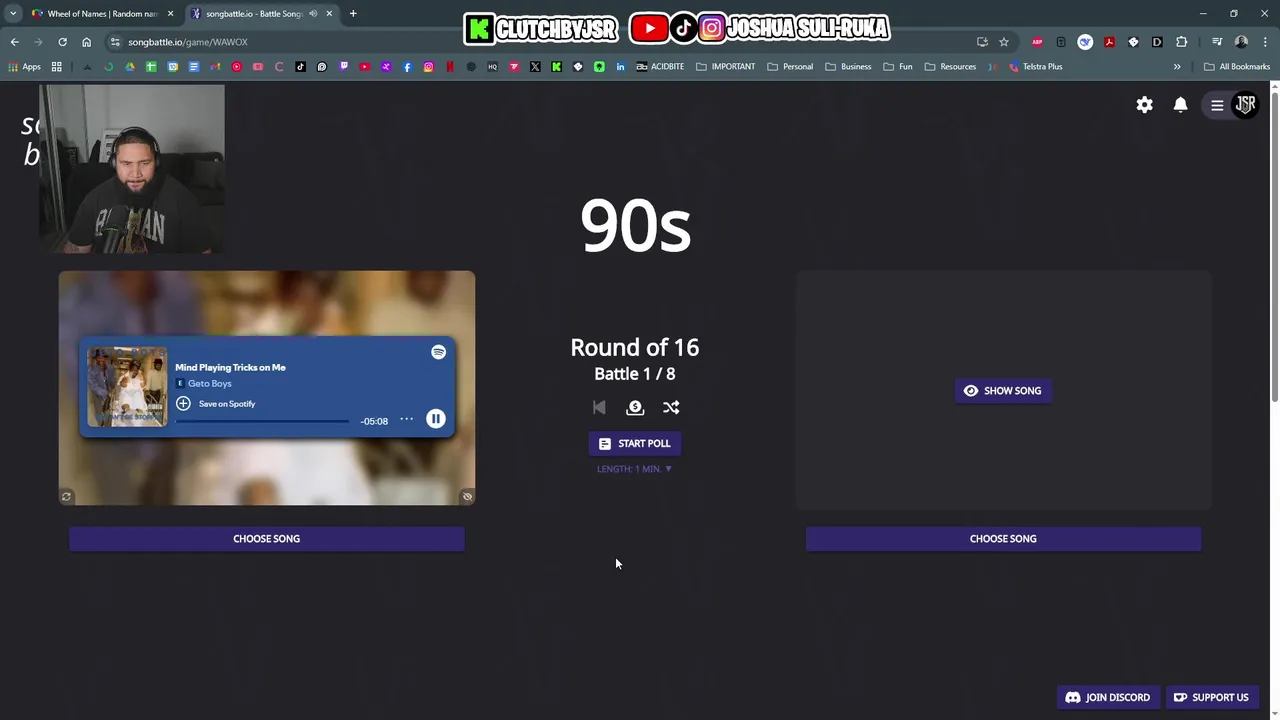The image size is (1280, 720).
Task: Bookmark this page with the star
Action: pos(1004,42)
